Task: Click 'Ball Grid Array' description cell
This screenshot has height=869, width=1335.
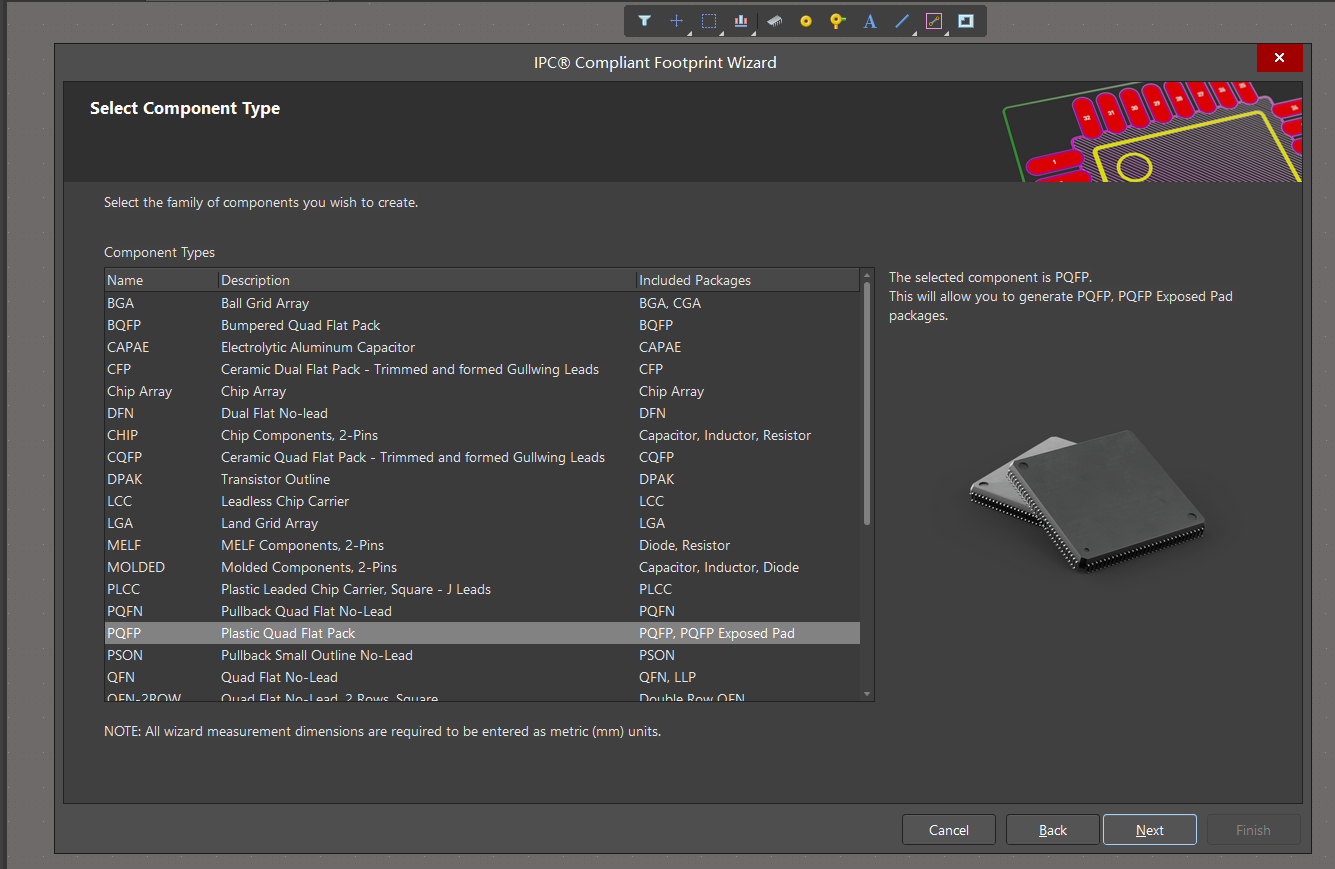Action: (x=265, y=303)
